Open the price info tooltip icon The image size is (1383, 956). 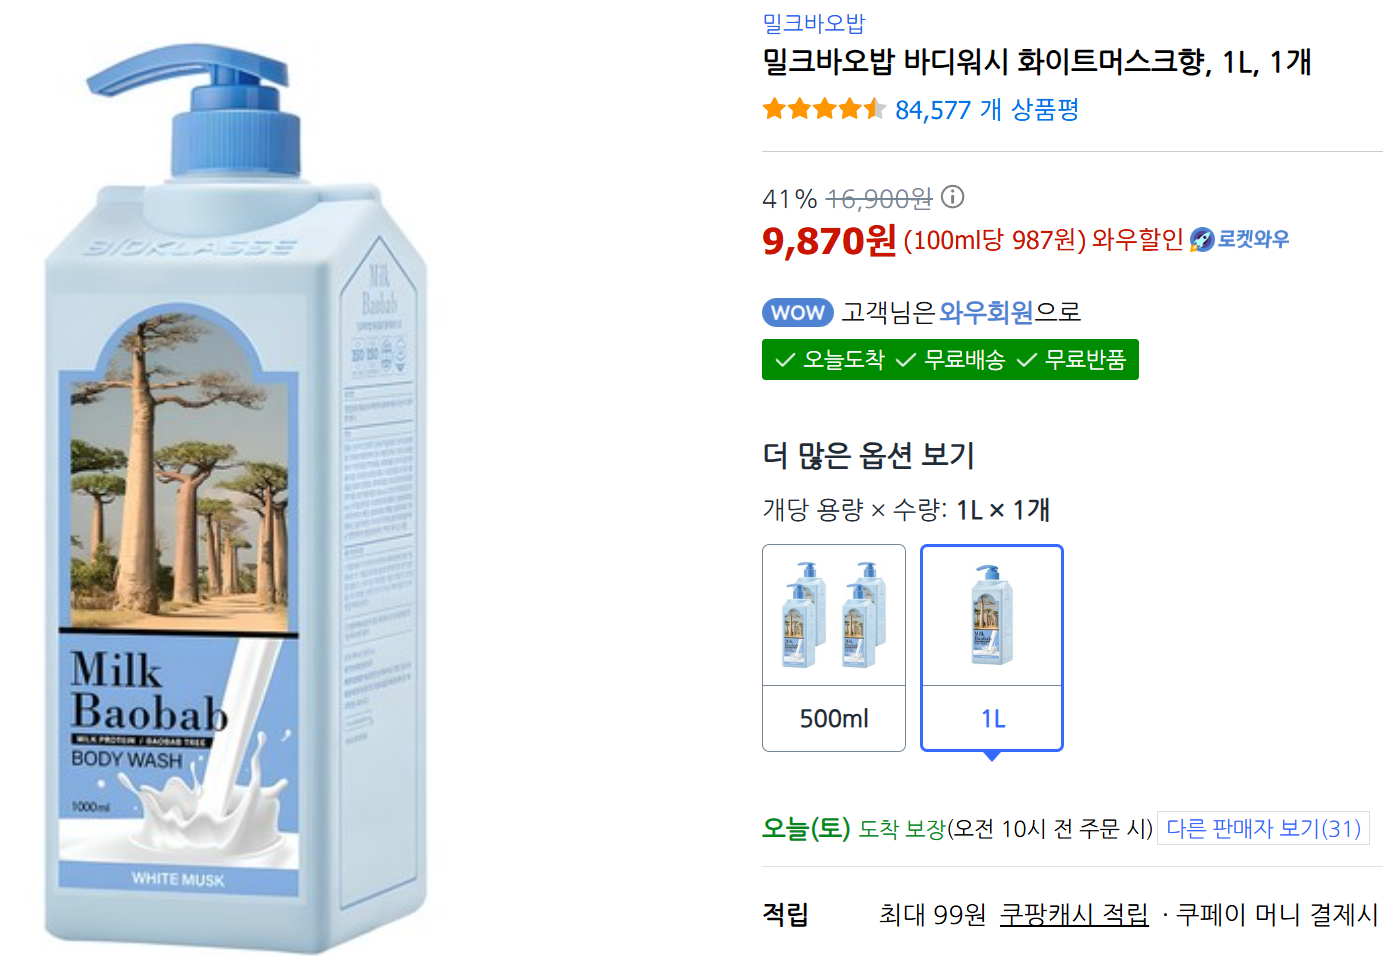tap(954, 198)
